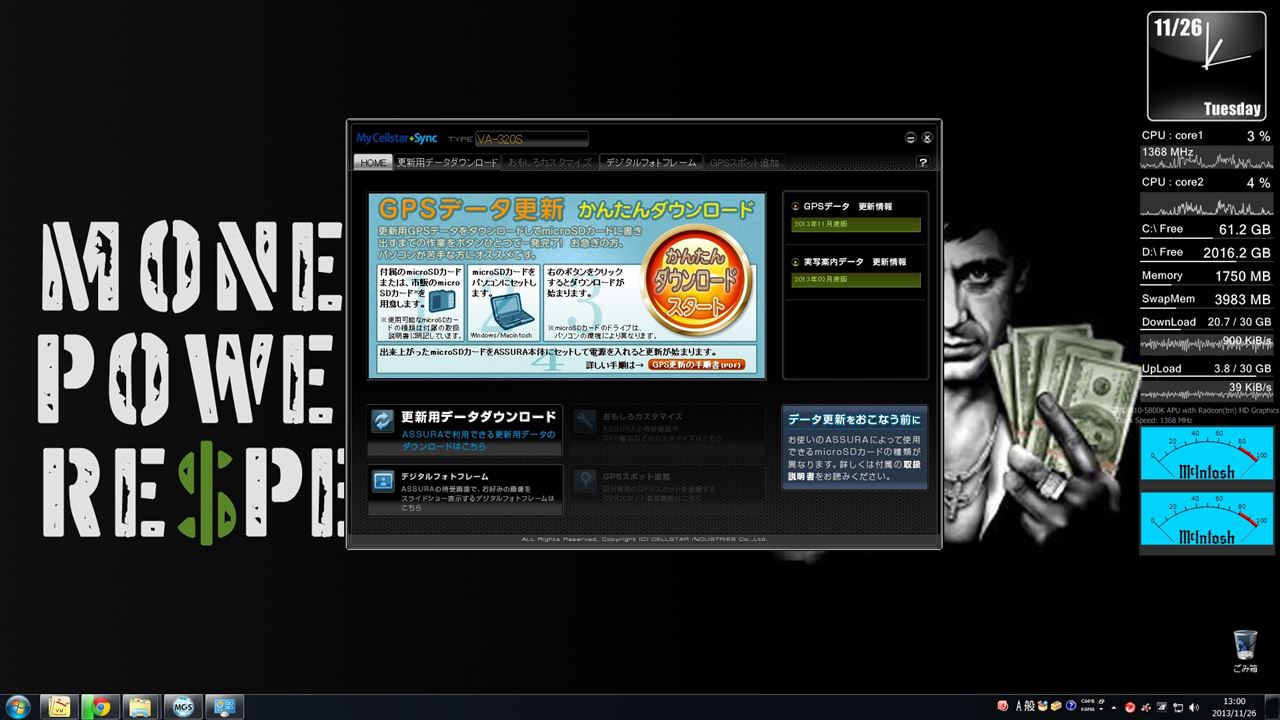Click the red swirl tray icon
The height and width of the screenshot is (720, 1280).
(1130, 707)
